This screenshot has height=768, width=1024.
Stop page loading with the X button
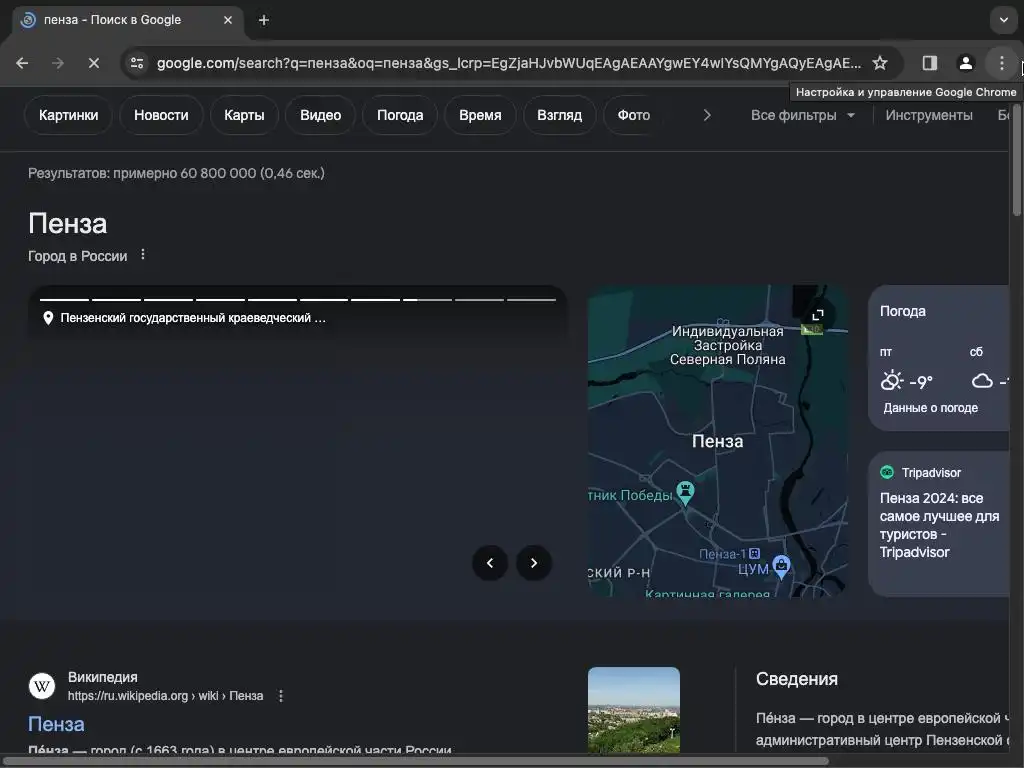pos(93,63)
